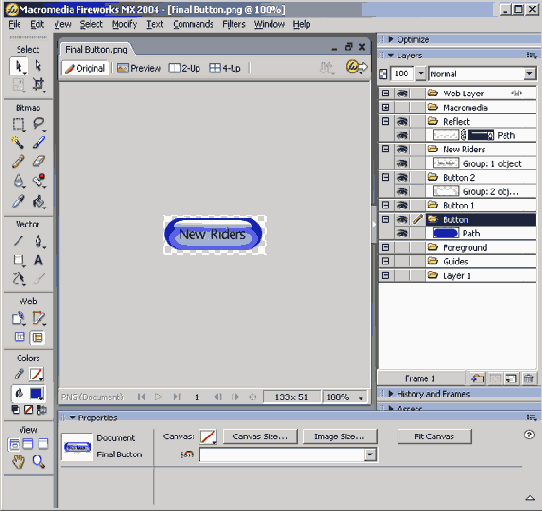The image size is (542, 511).
Task: Pick the Pen tool in the Vector section
Action: [39, 241]
